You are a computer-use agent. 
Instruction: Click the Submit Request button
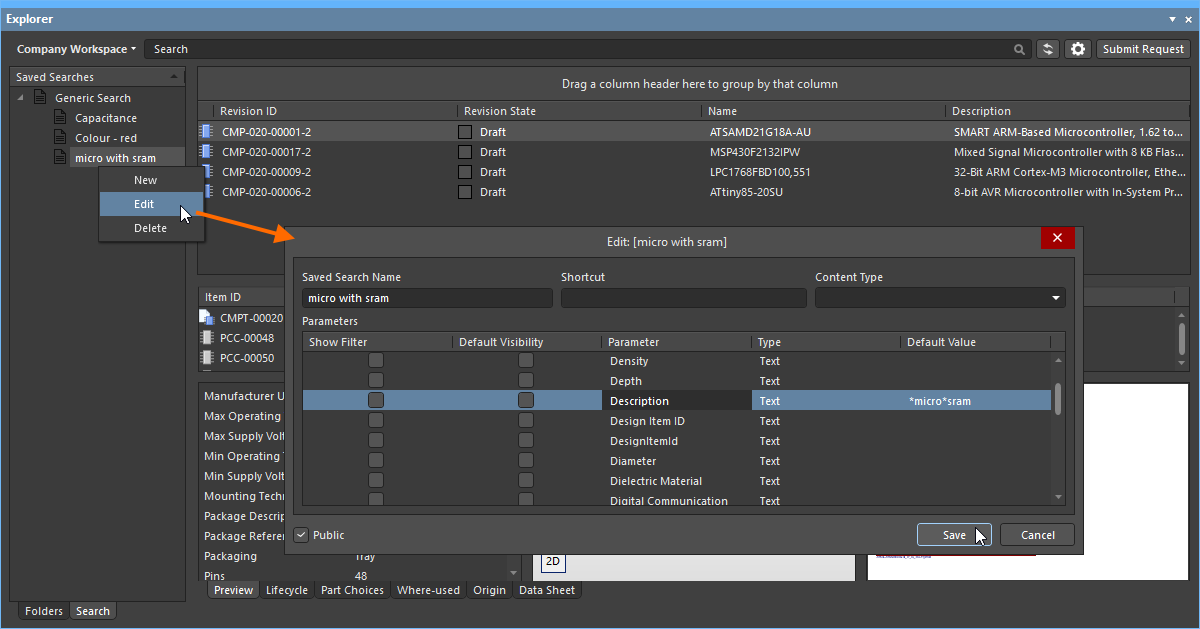click(x=1143, y=49)
